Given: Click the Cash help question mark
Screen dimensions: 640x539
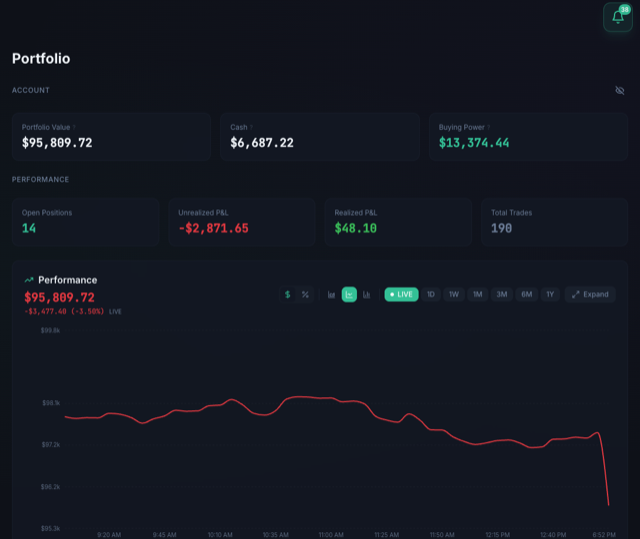Looking at the screenshot, I should 251,127.
